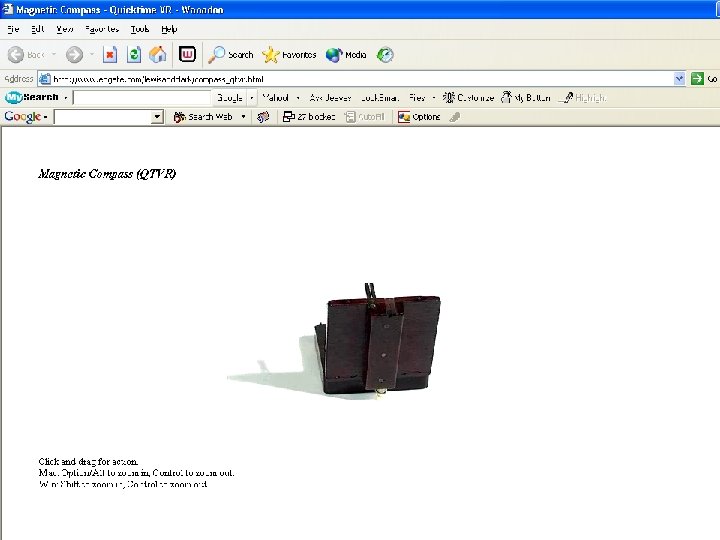Stop page loading with red X icon
This screenshot has height=540, width=720.
point(110,55)
